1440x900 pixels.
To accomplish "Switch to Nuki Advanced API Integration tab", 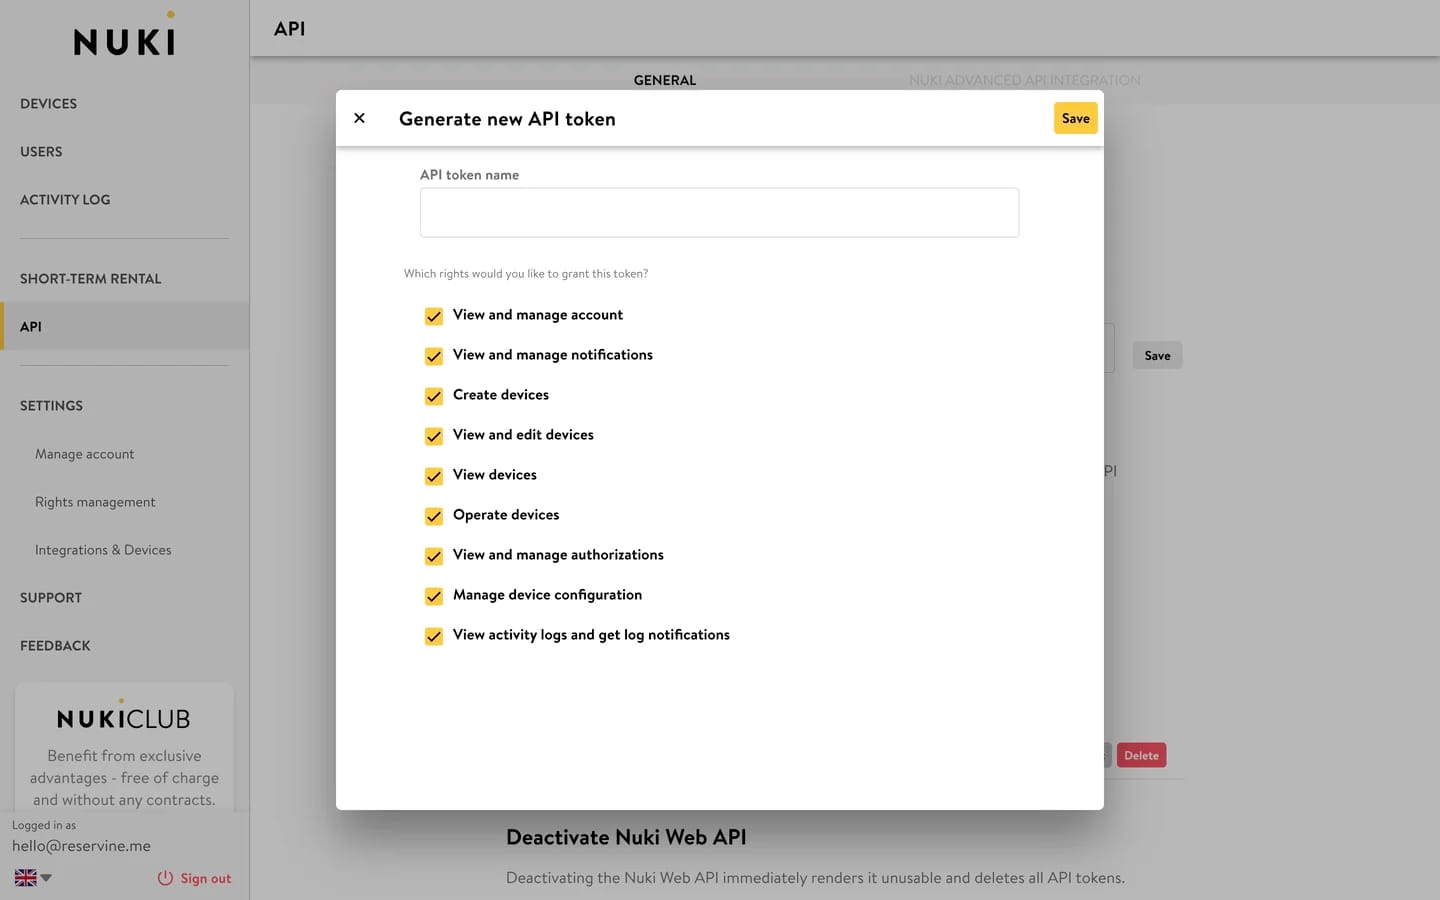I will tap(1024, 80).
